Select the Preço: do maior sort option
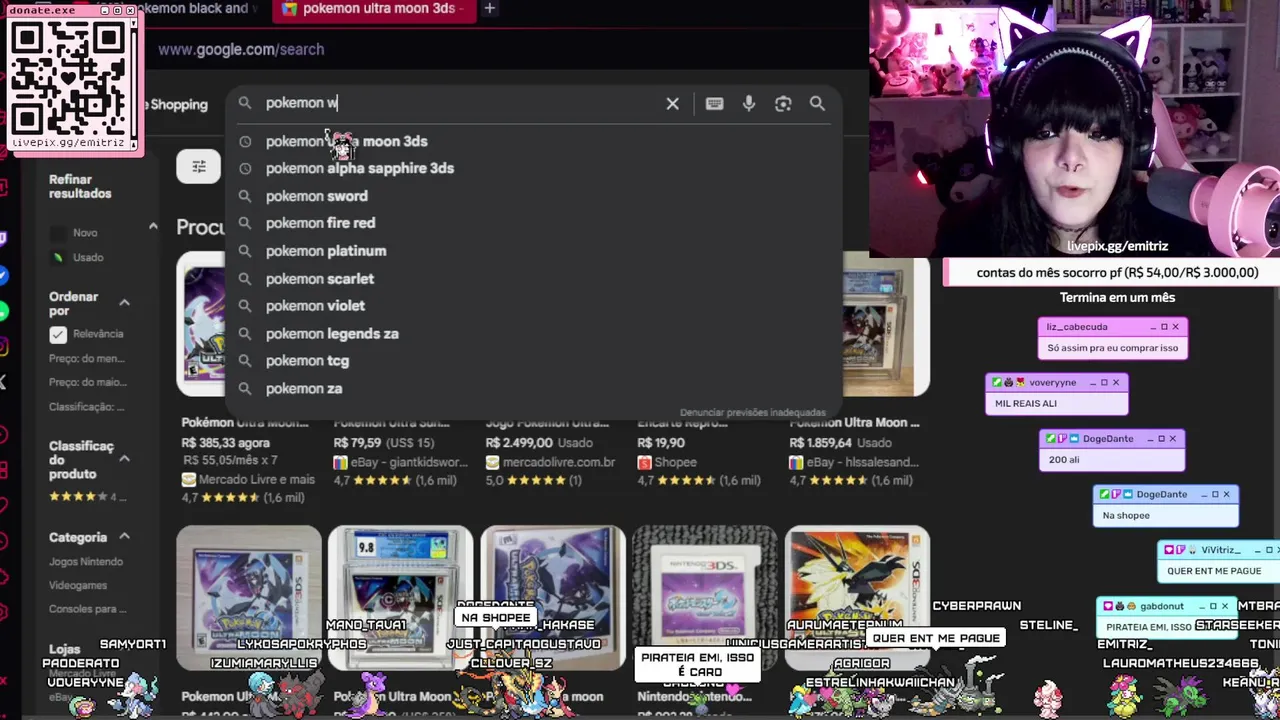This screenshot has height=720, width=1280. point(88,382)
